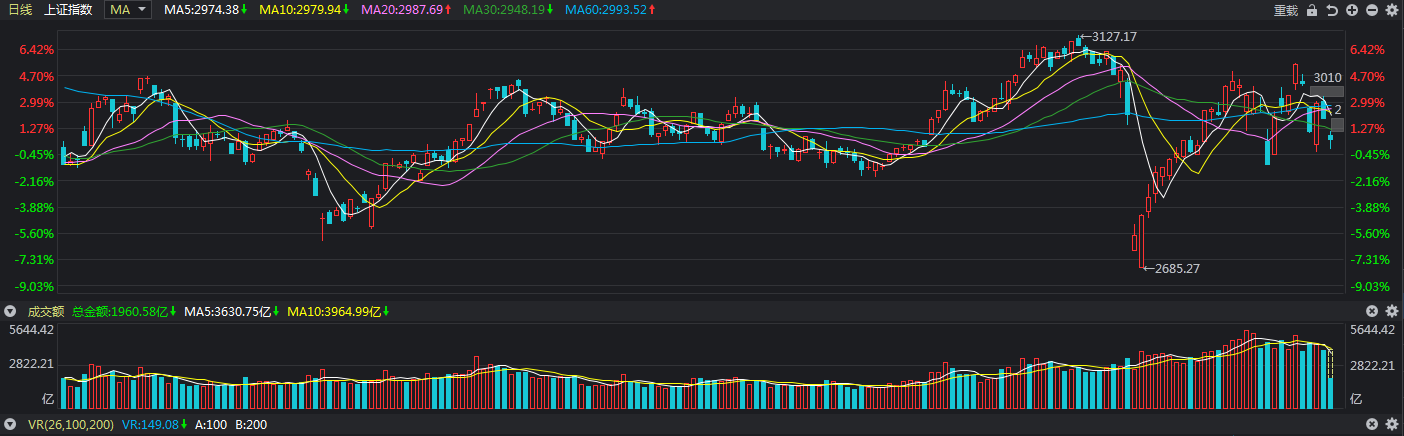Click the 总金额:1960.58亿 value

click(120, 311)
